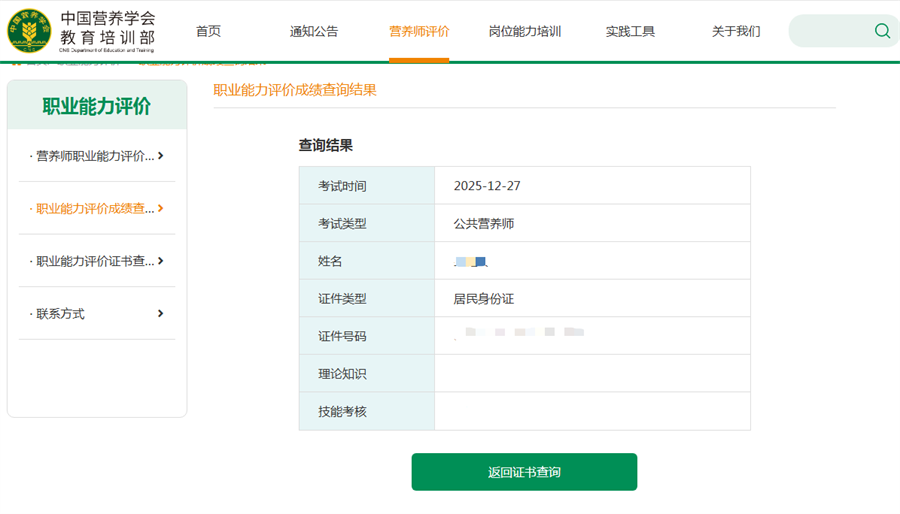Go to the 首页 nav item
Screen dimensions: 900x514
[208, 31]
